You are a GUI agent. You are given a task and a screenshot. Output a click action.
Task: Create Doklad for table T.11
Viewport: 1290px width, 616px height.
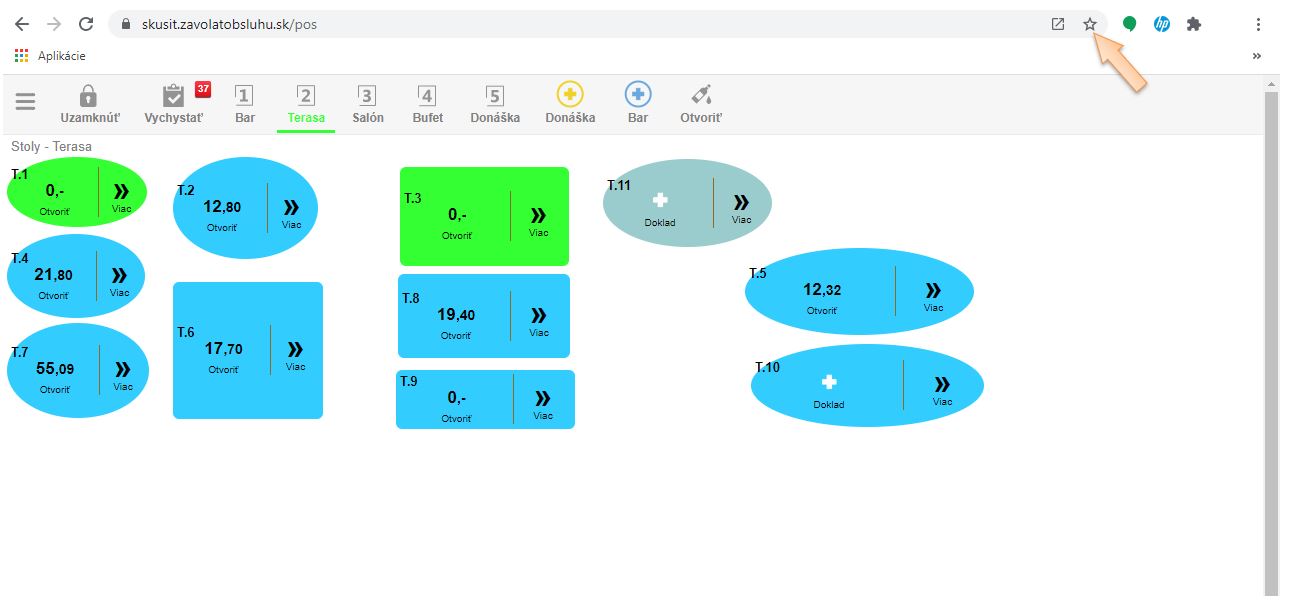[x=660, y=205]
